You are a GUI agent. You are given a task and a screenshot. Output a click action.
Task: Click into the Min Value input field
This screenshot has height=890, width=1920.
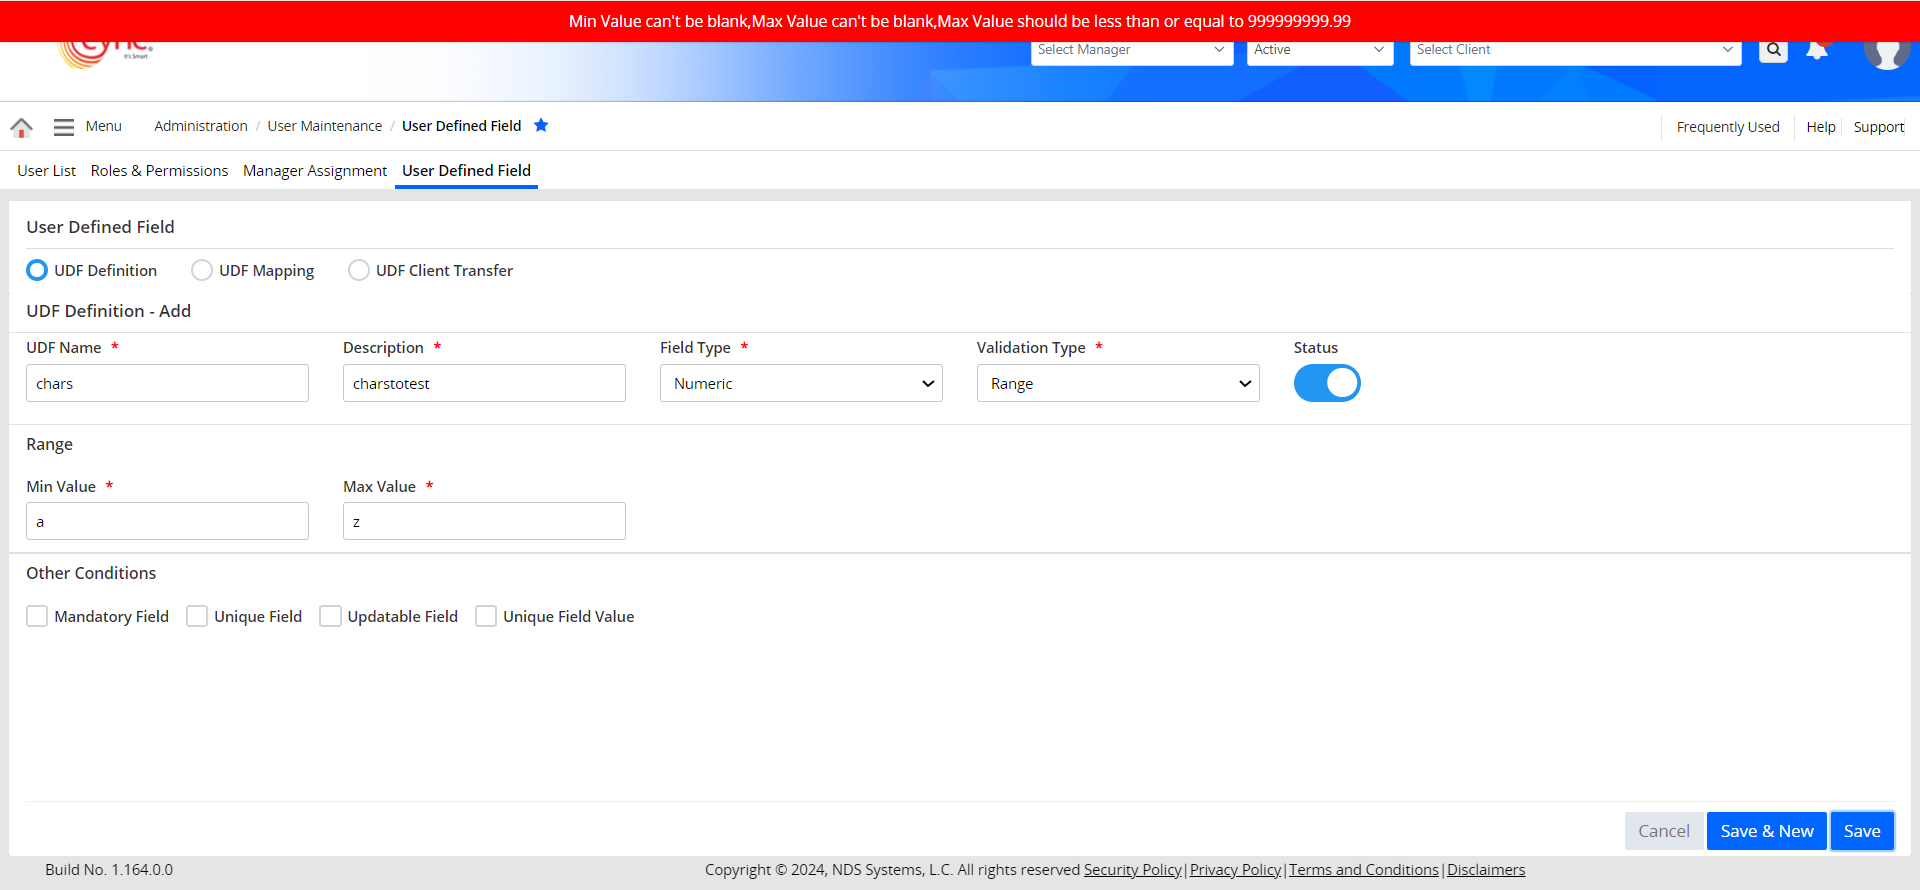(x=167, y=521)
